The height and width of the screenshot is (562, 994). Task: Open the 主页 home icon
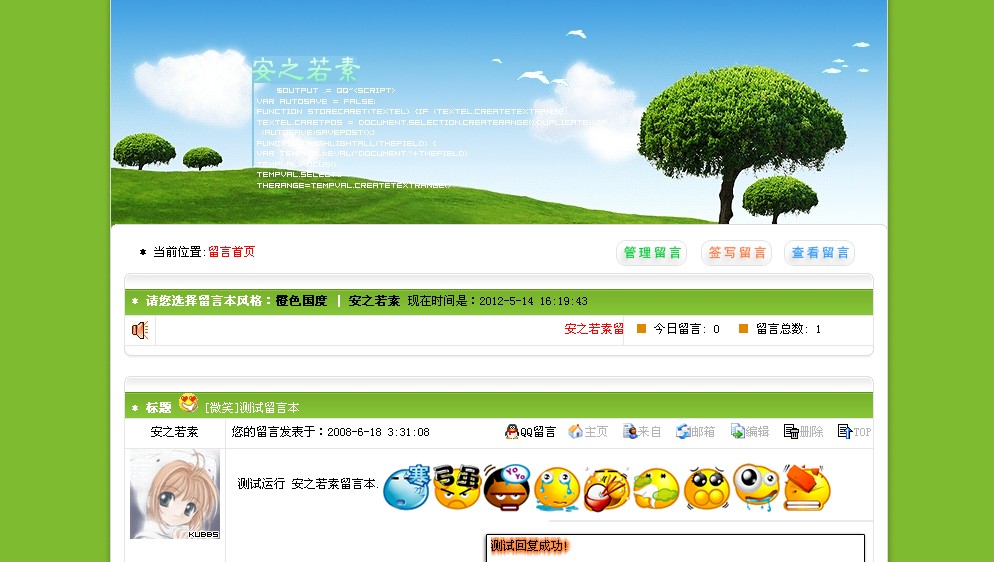(x=575, y=431)
